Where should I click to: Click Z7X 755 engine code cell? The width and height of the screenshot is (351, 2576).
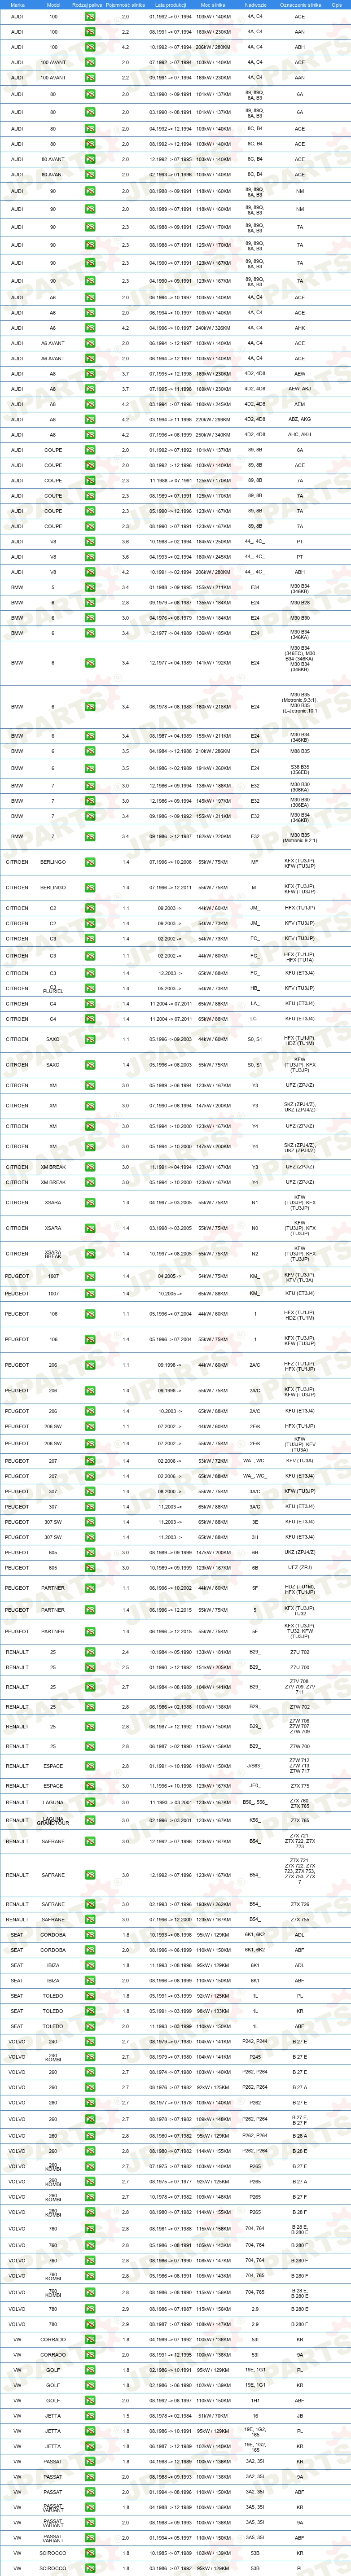(x=300, y=1920)
